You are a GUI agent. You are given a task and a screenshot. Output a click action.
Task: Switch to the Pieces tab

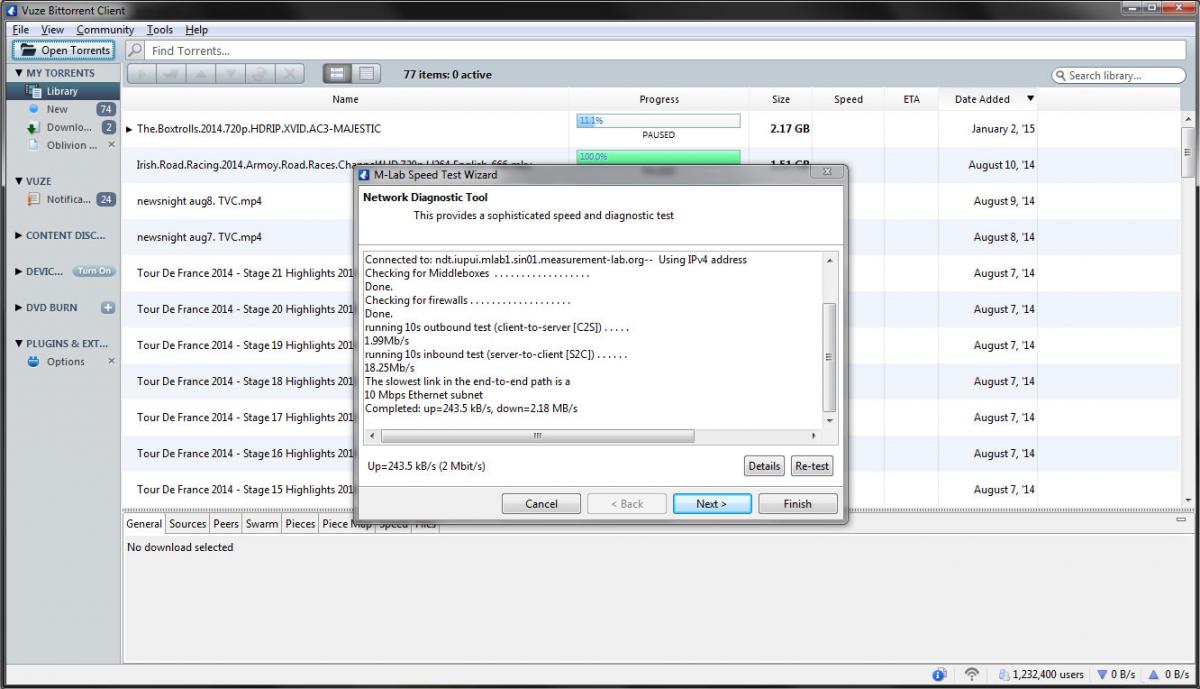click(300, 523)
